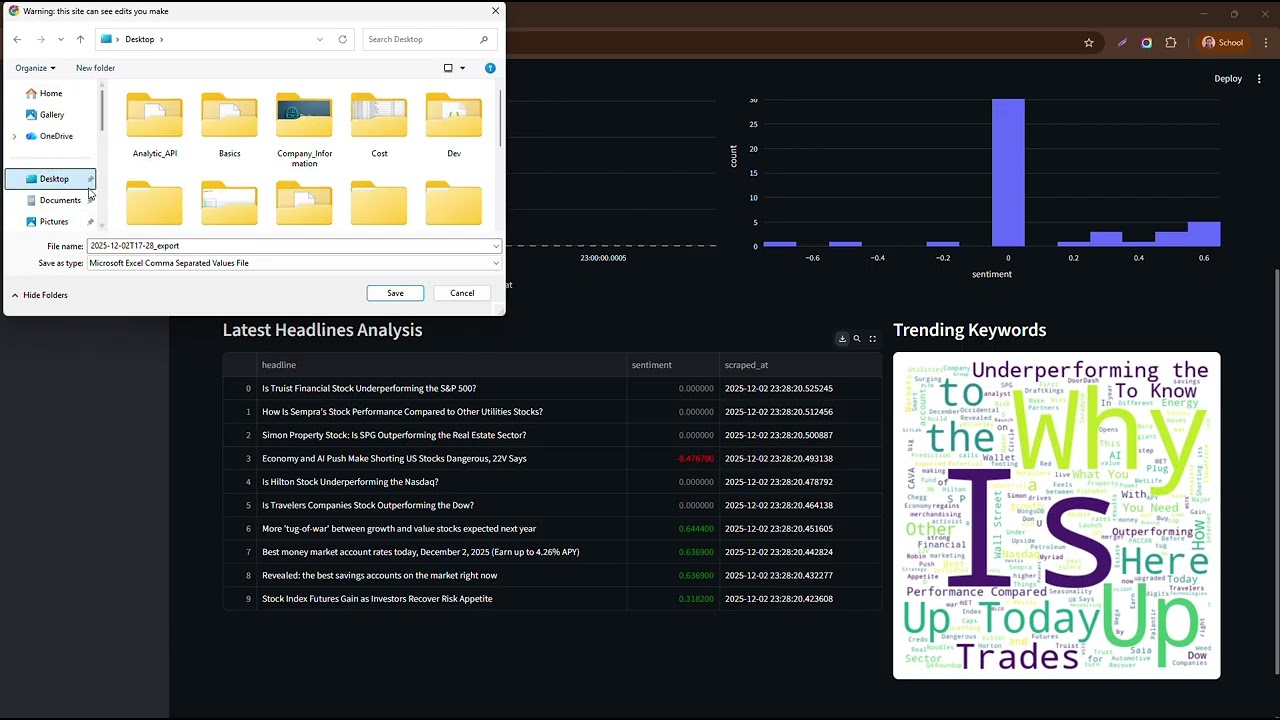Sort table by the sentiment column header
1280x720 pixels.
point(652,365)
